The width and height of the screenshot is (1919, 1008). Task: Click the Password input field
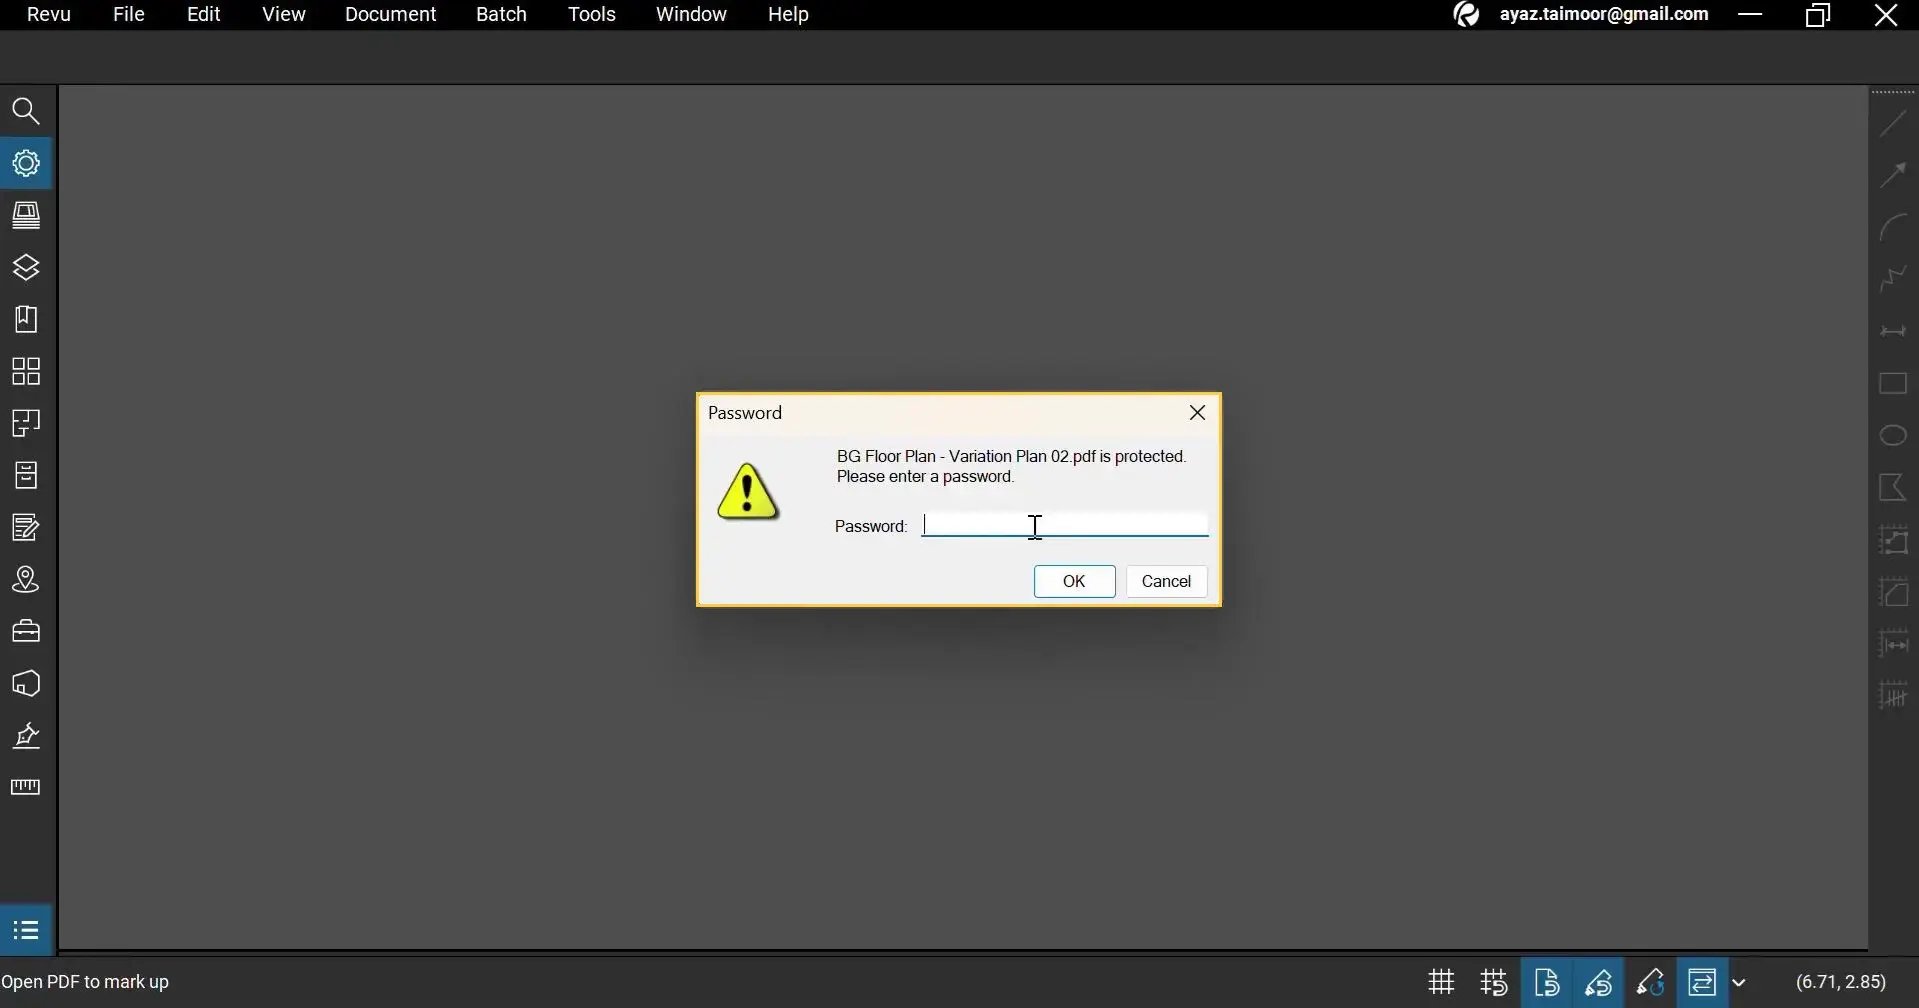click(1065, 526)
